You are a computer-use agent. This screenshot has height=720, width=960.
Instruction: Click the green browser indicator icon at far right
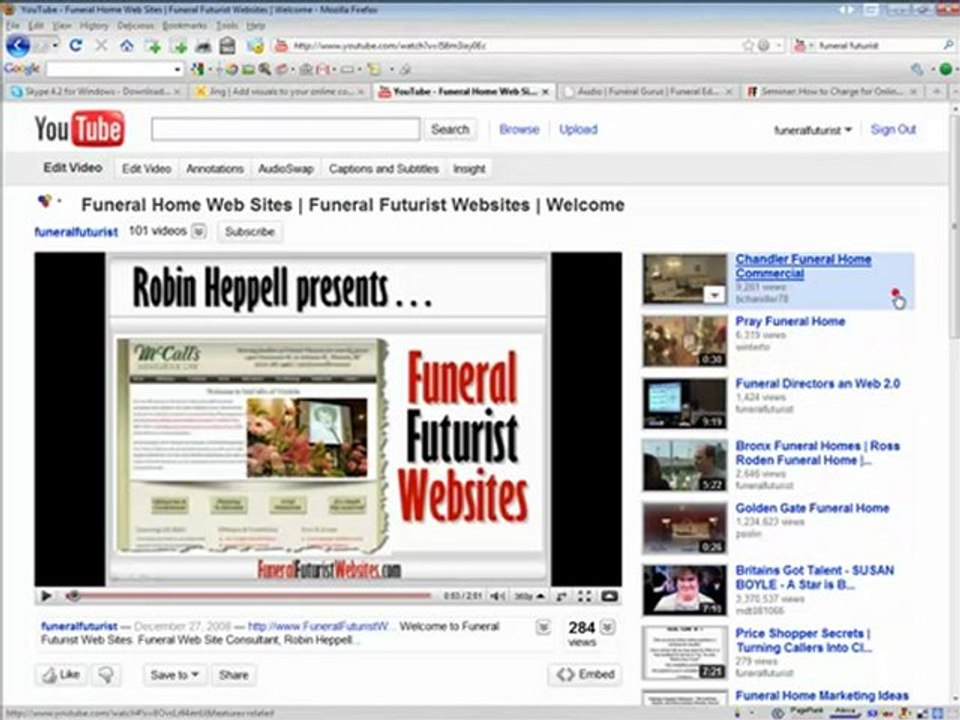point(946,69)
